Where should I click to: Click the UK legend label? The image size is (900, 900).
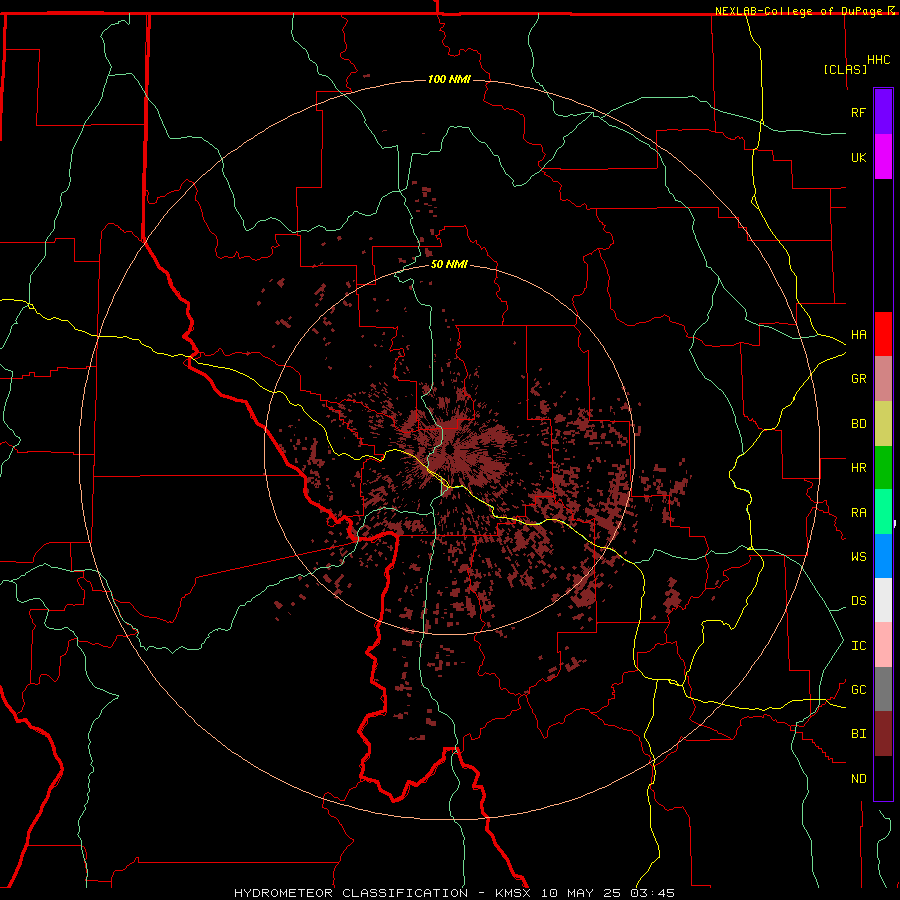point(858,157)
